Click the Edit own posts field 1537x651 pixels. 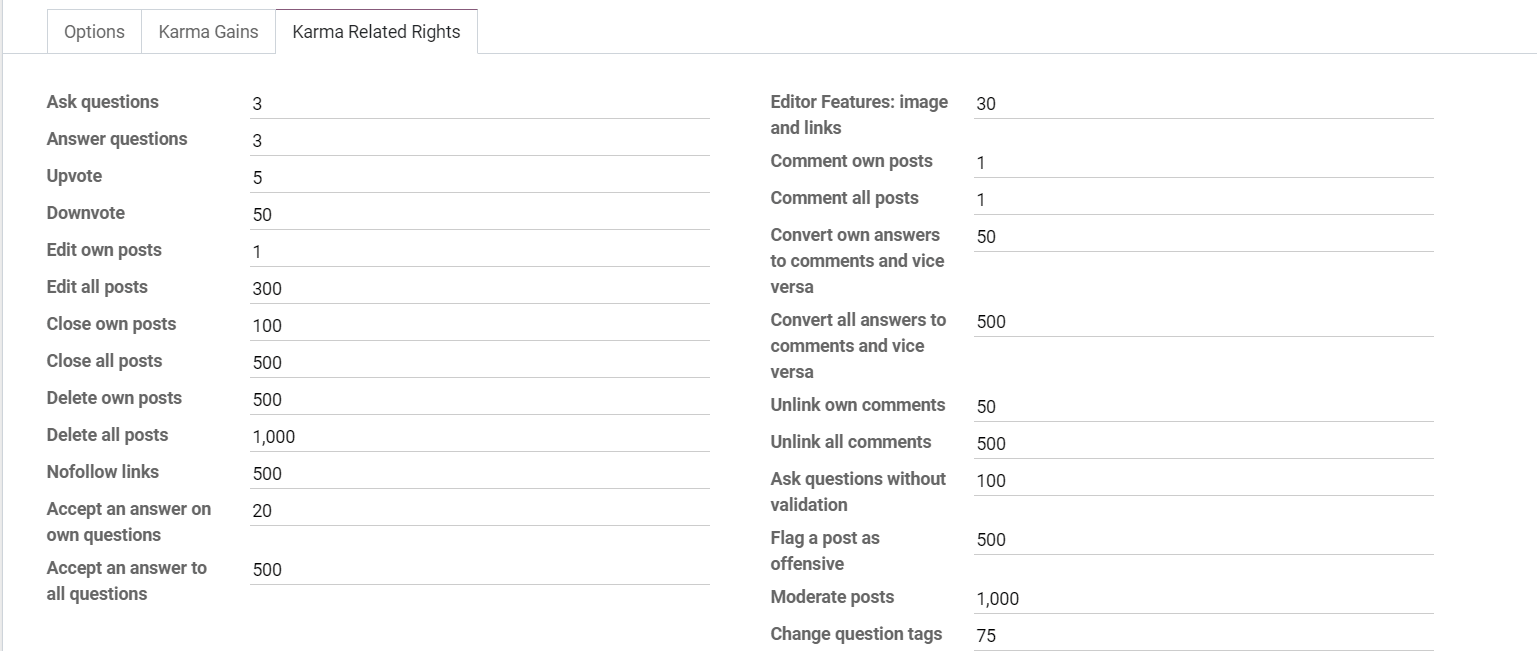click(480, 252)
